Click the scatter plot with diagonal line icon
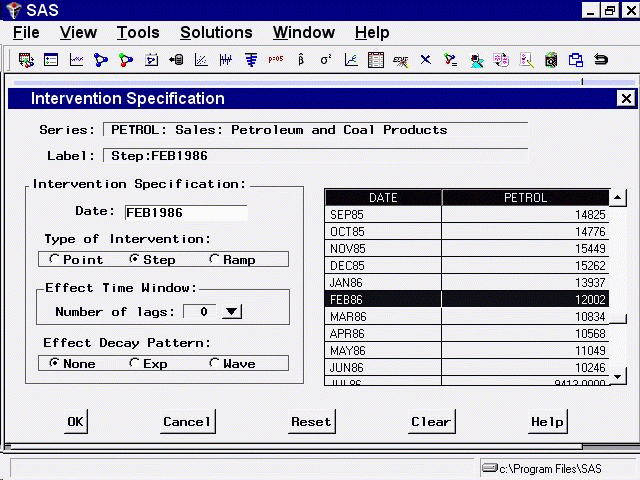Image resolution: width=640 pixels, height=480 pixels. coord(201,60)
